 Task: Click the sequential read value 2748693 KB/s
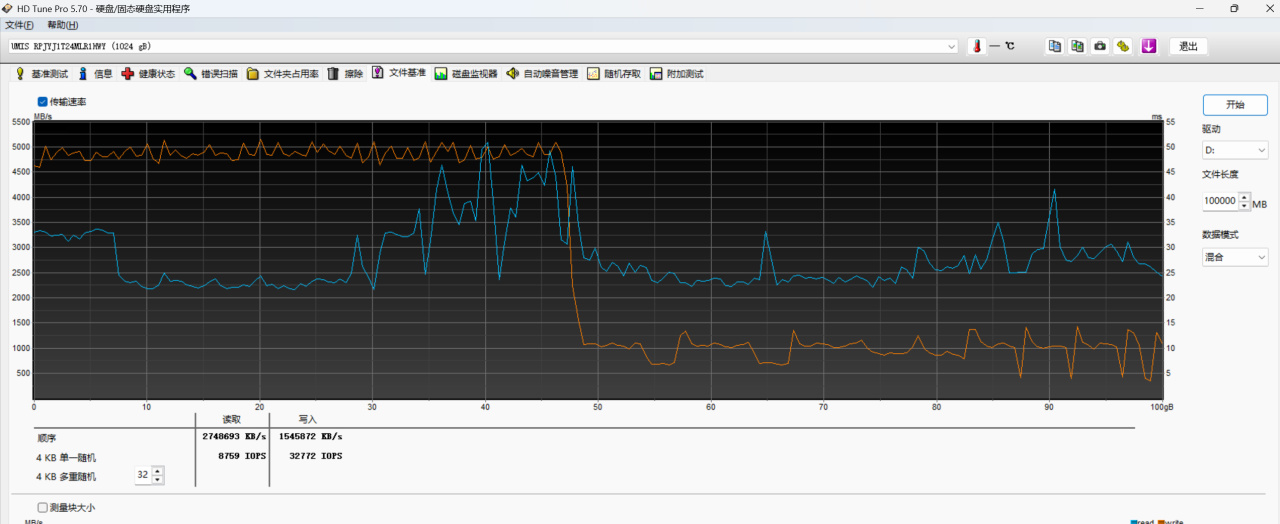pyautogui.click(x=232, y=437)
